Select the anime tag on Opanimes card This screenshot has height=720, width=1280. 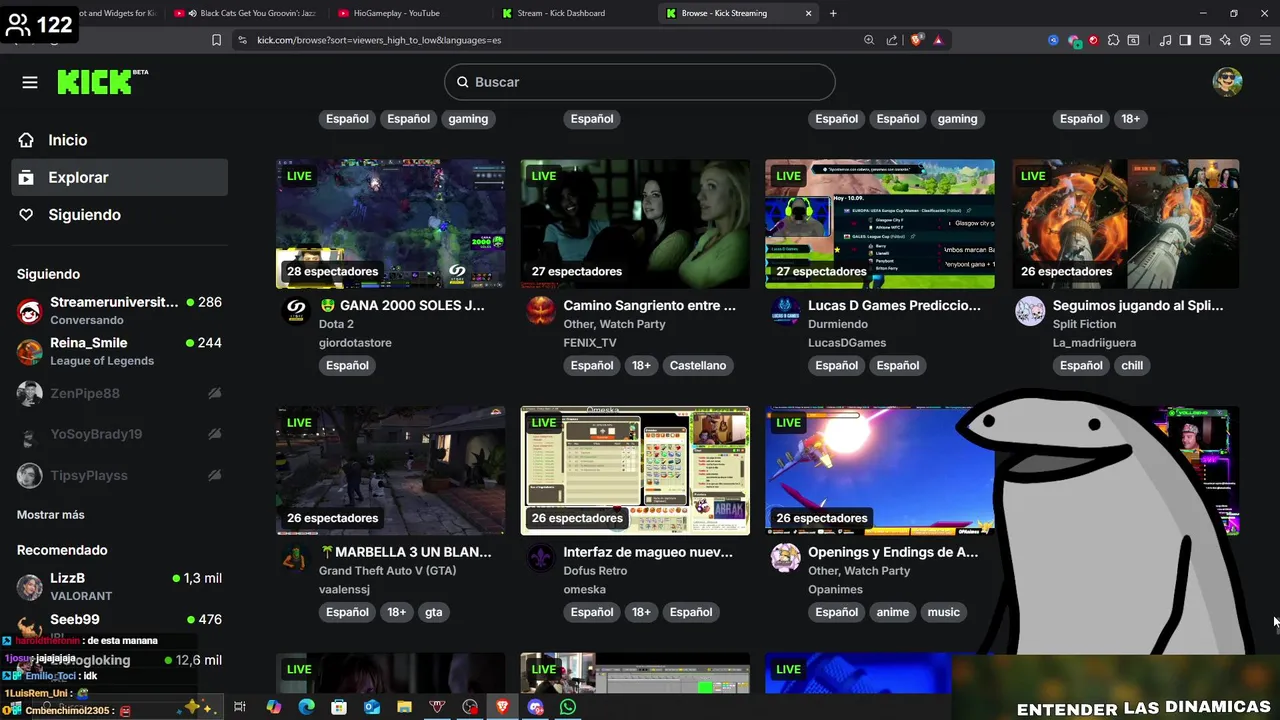[893, 612]
